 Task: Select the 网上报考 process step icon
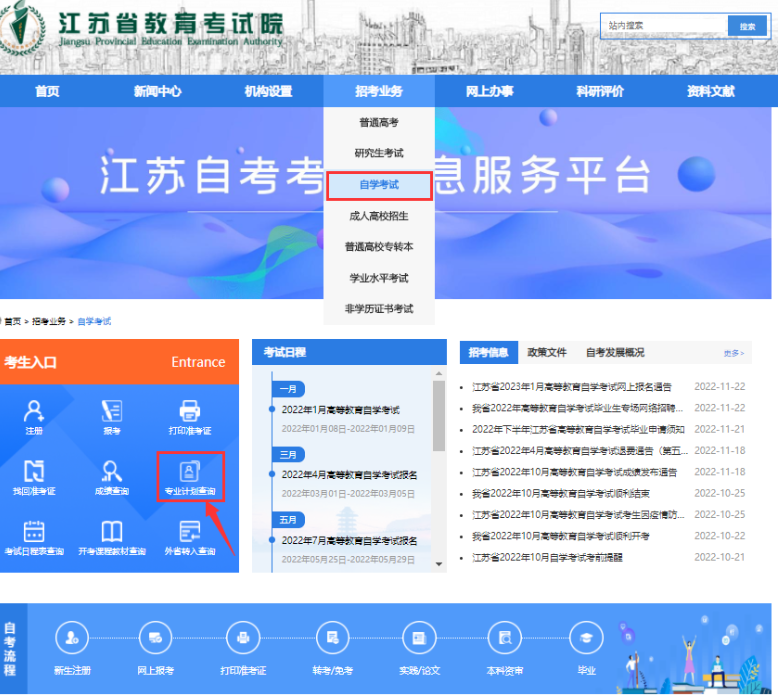[x=156, y=638]
